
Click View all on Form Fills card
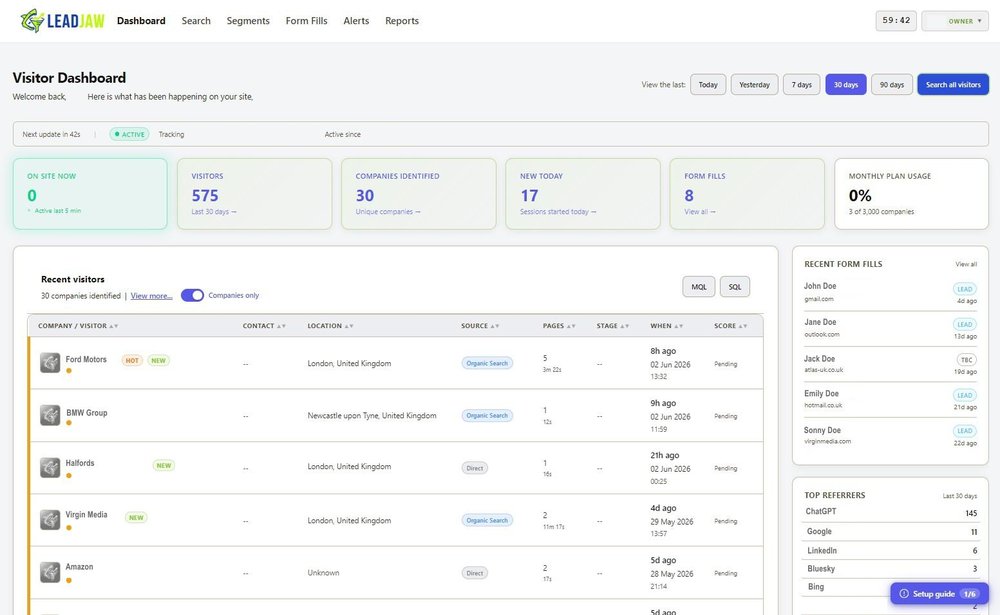click(x=700, y=212)
